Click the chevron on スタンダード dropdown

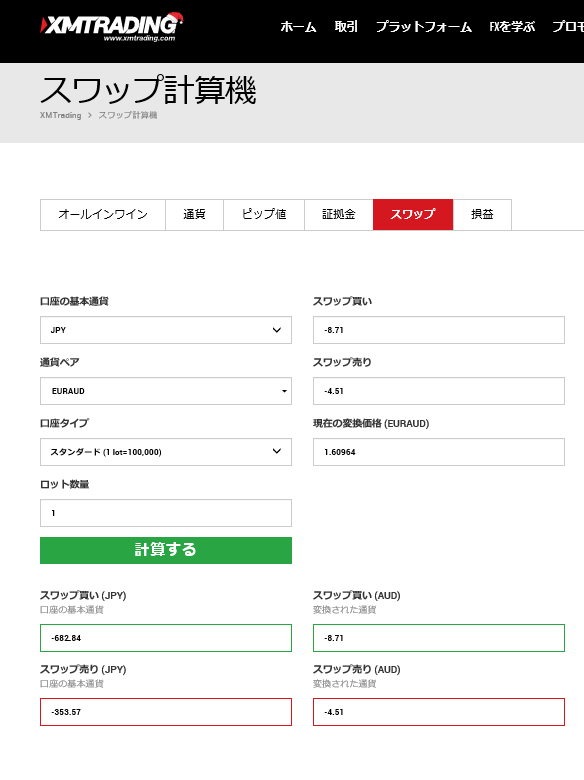pyautogui.click(x=277, y=451)
